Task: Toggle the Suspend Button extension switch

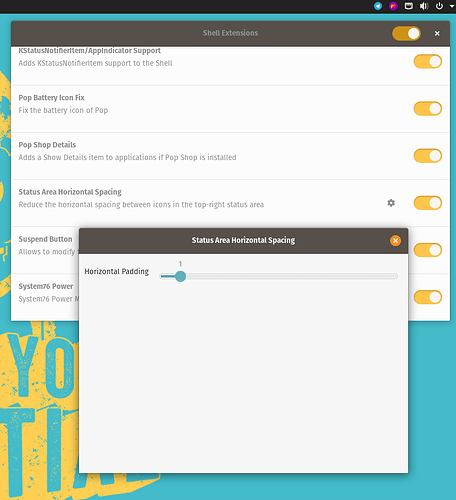Action: pyautogui.click(x=428, y=250)
